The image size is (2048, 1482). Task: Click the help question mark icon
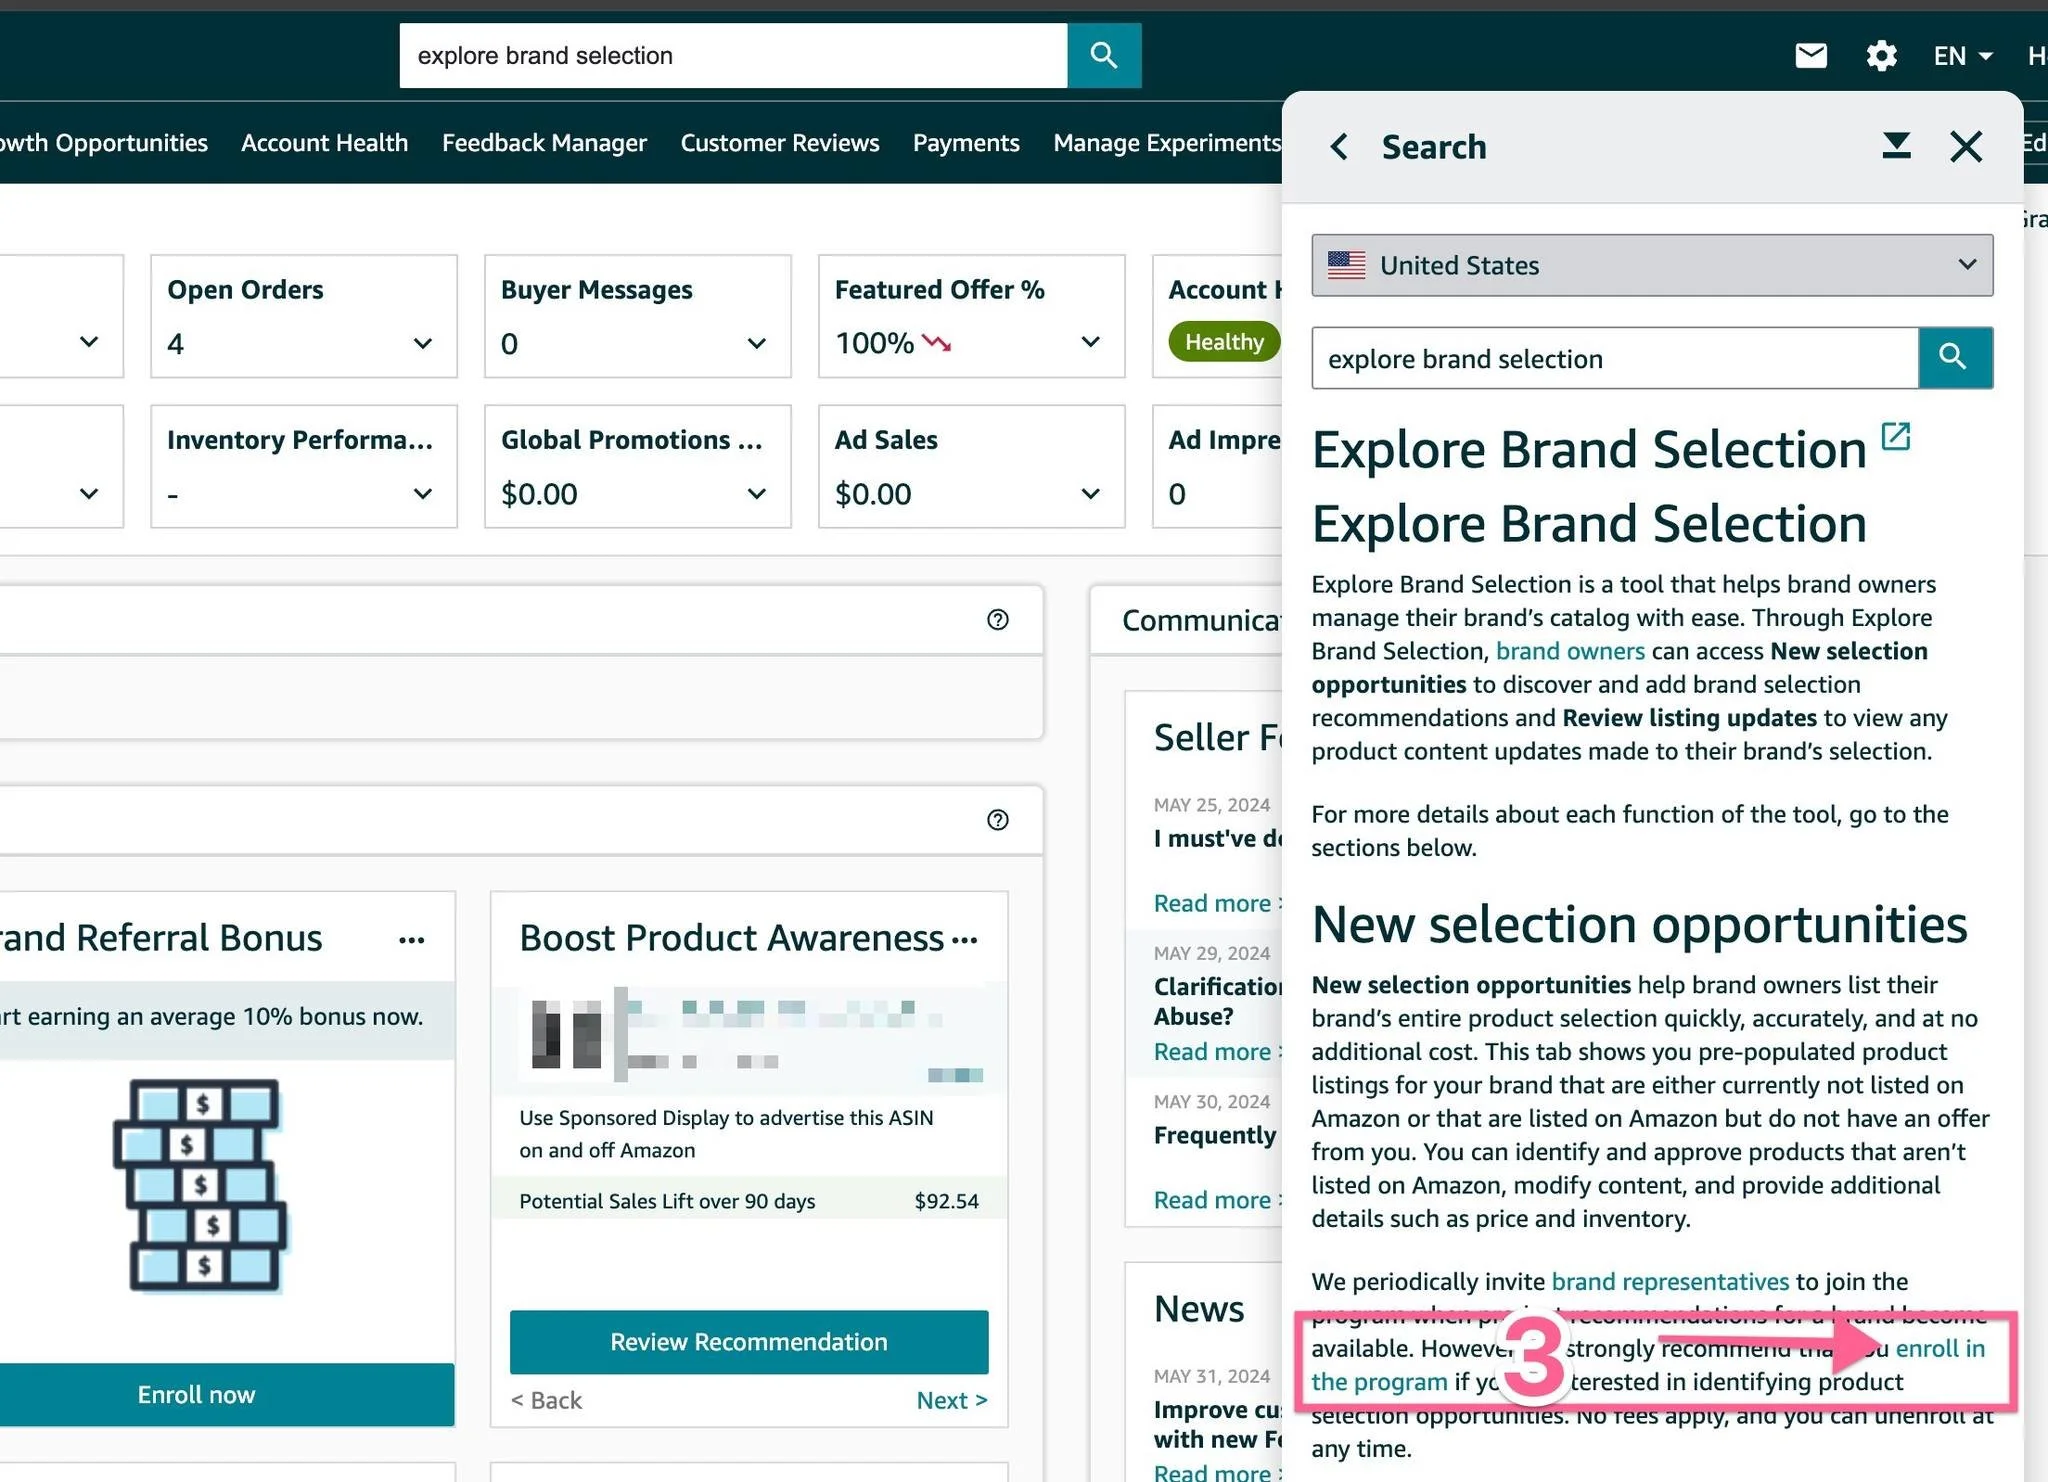click(997, 620)
